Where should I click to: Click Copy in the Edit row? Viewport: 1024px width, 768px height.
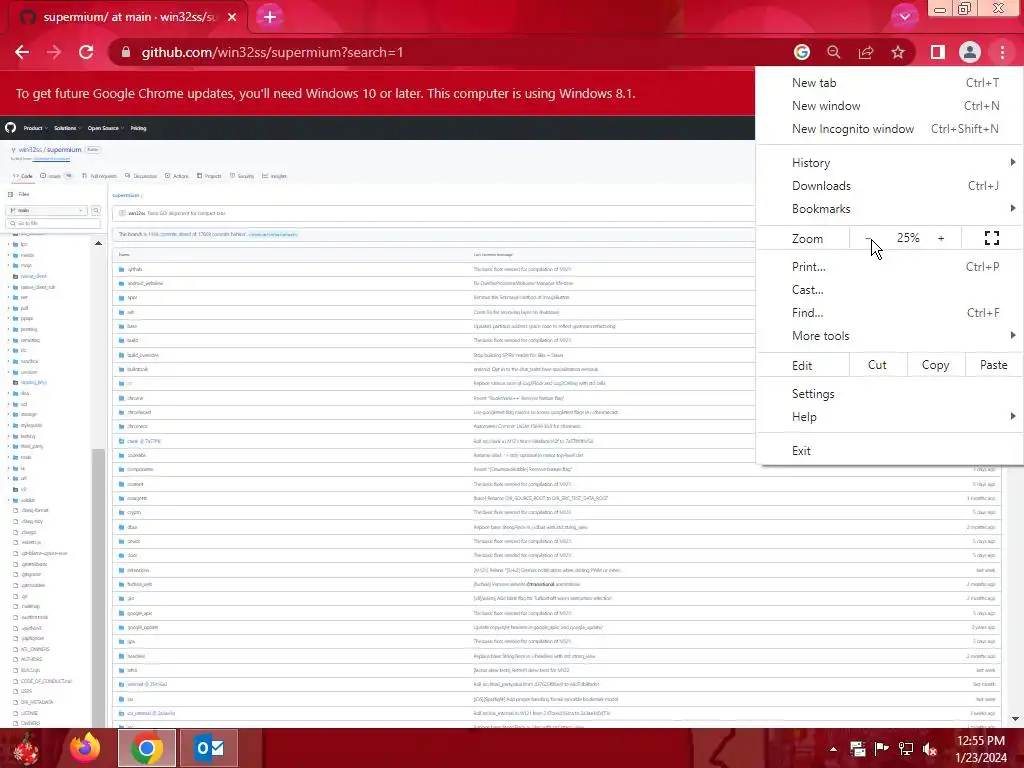935,365
